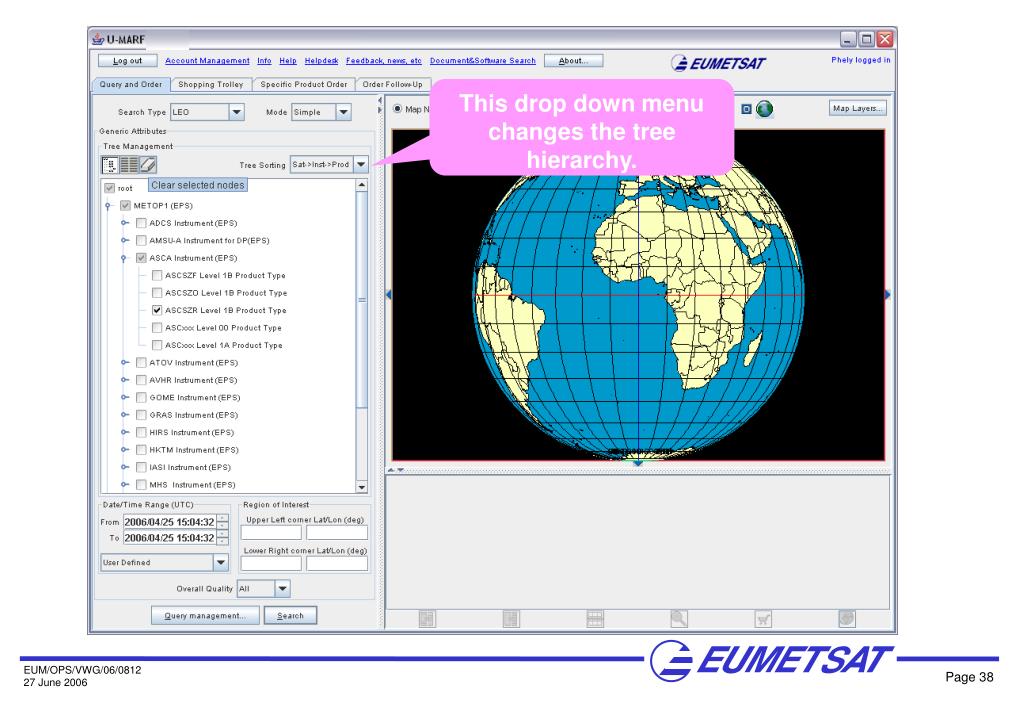1023x708 pixels.
Task: Collapse the METOP1 (EPS) tree node
Action: click(x=108, y=206)
